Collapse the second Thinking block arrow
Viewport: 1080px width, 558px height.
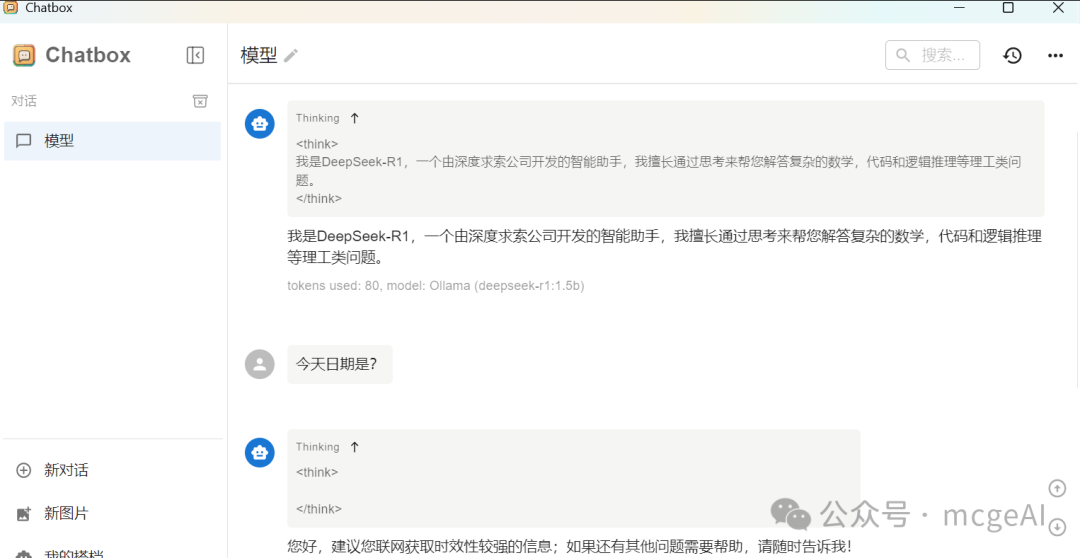(x=354, y=446)
